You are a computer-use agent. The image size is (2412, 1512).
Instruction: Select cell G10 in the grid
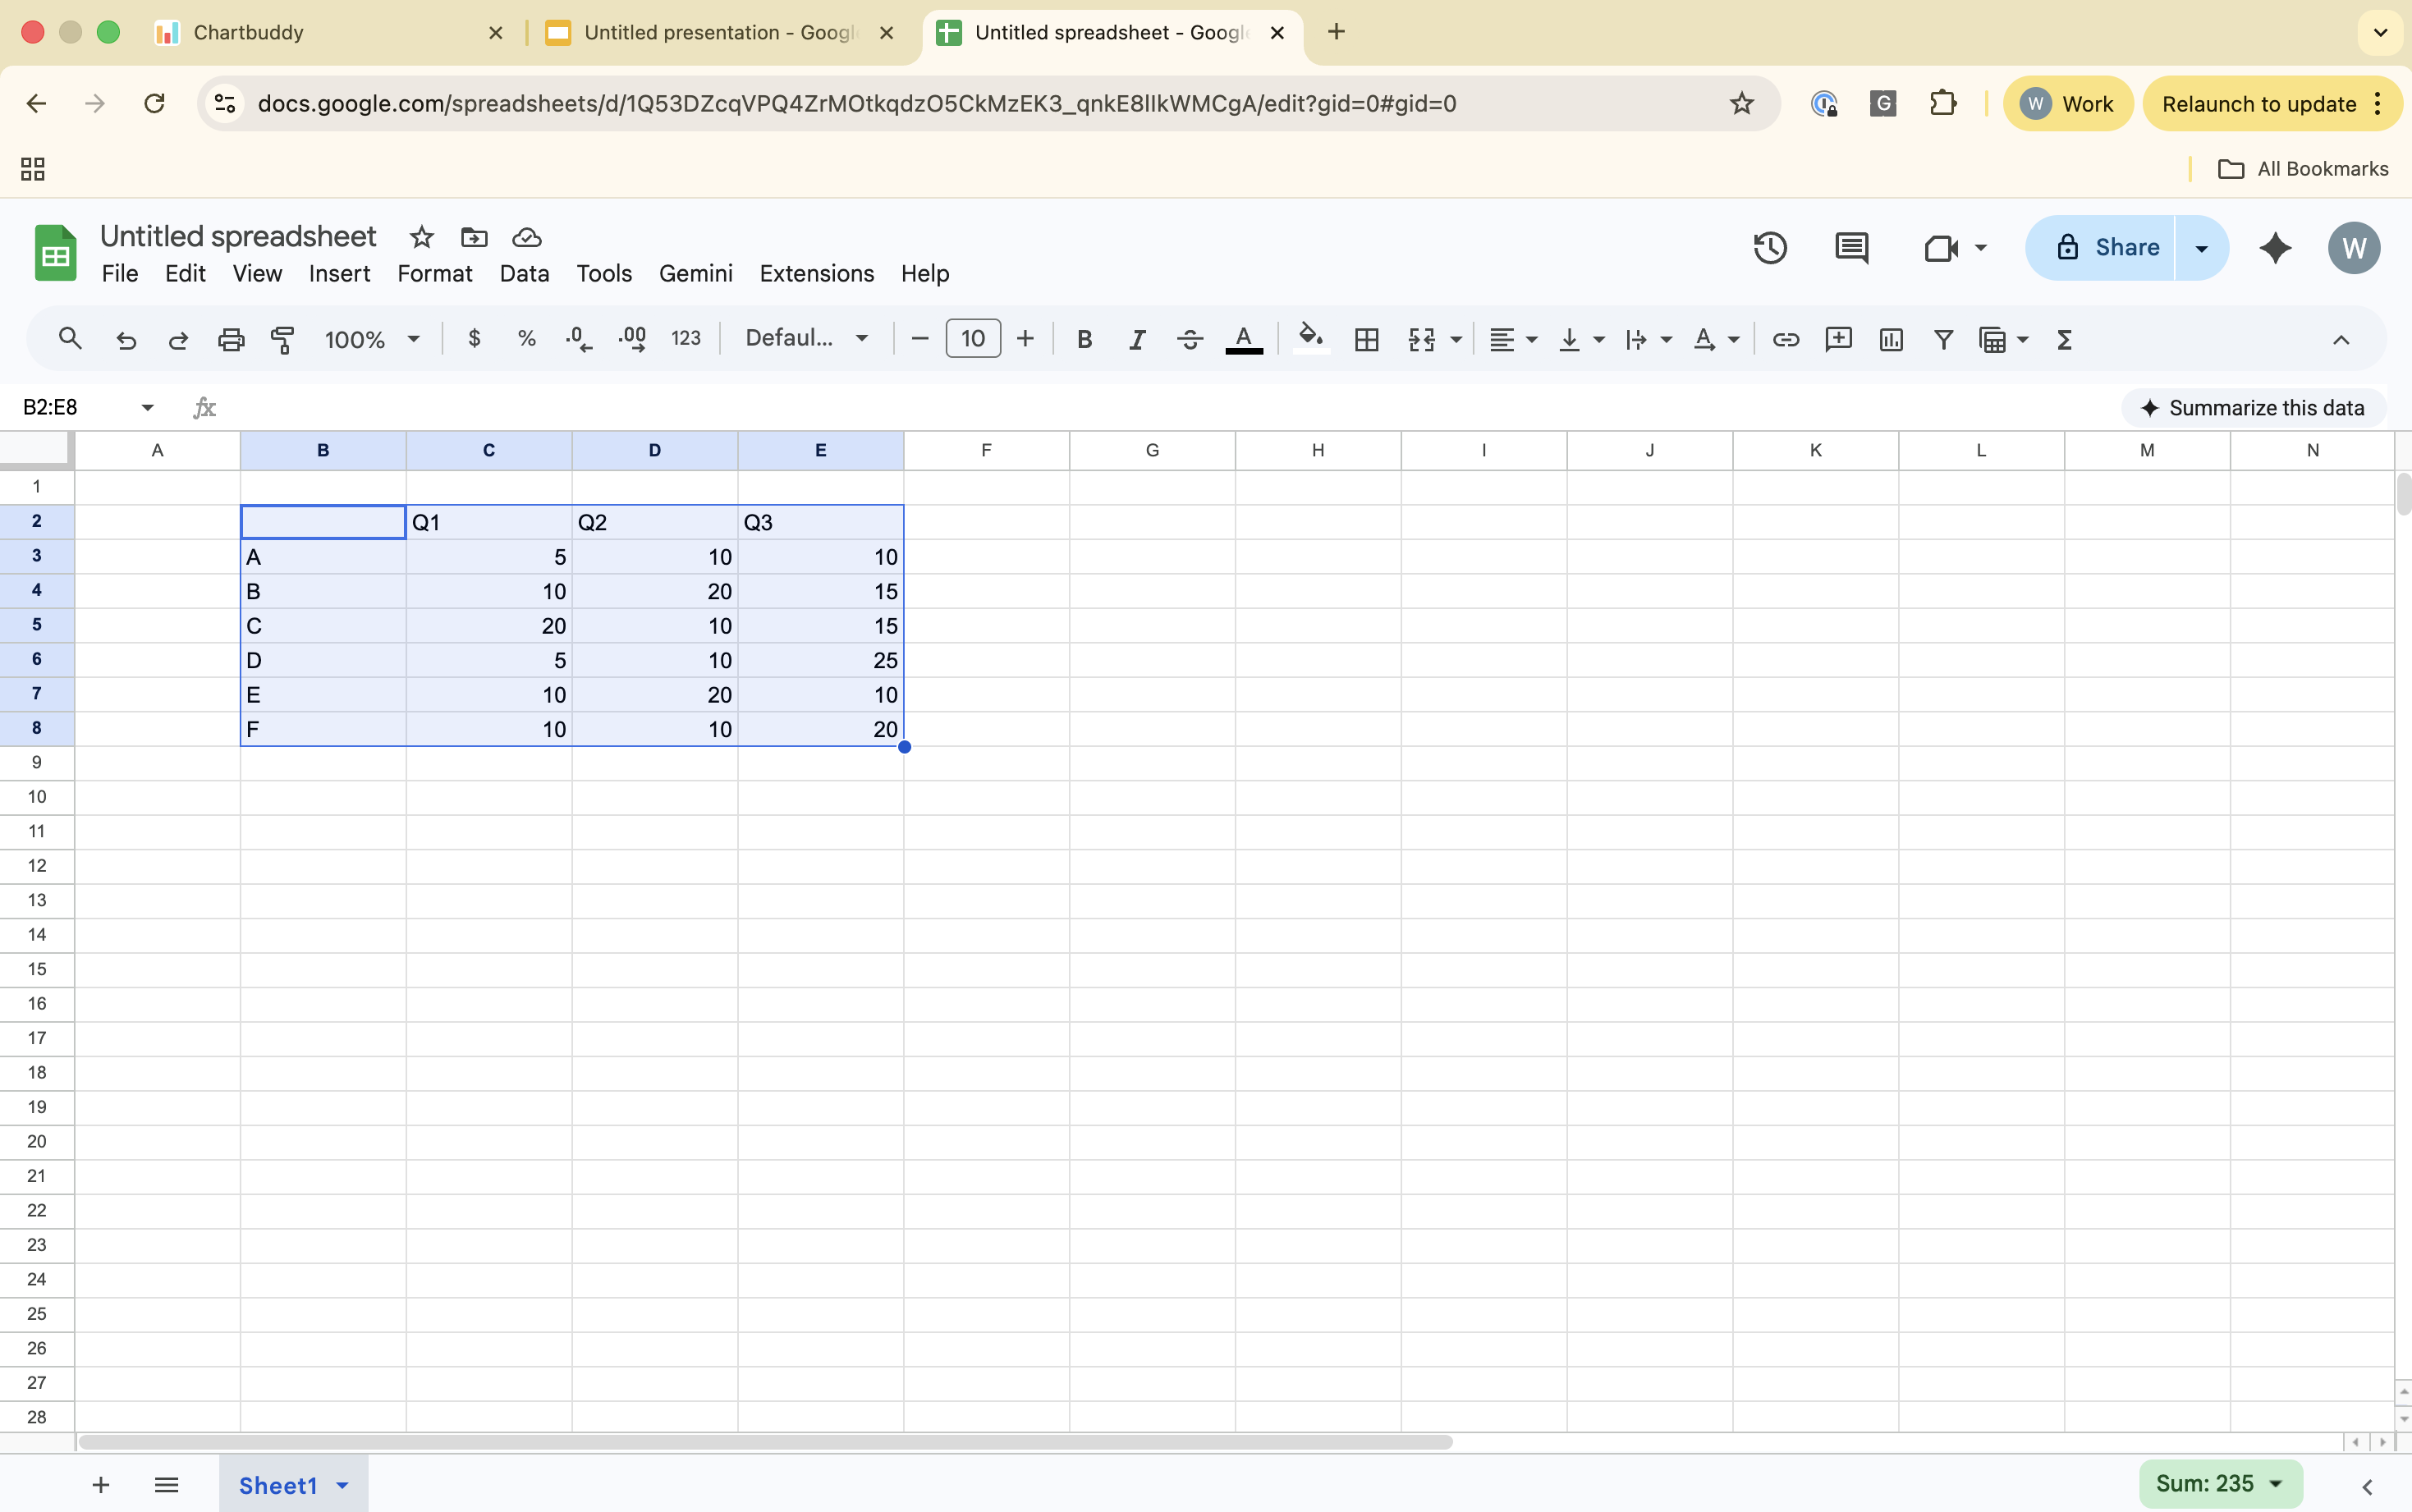(x=1151, y=796)
